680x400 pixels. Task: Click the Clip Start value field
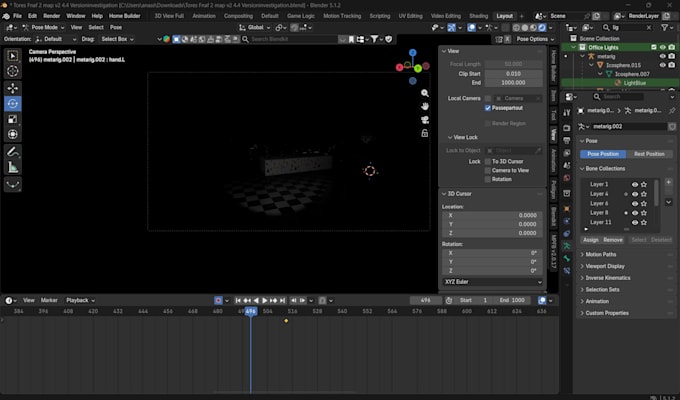513,74
